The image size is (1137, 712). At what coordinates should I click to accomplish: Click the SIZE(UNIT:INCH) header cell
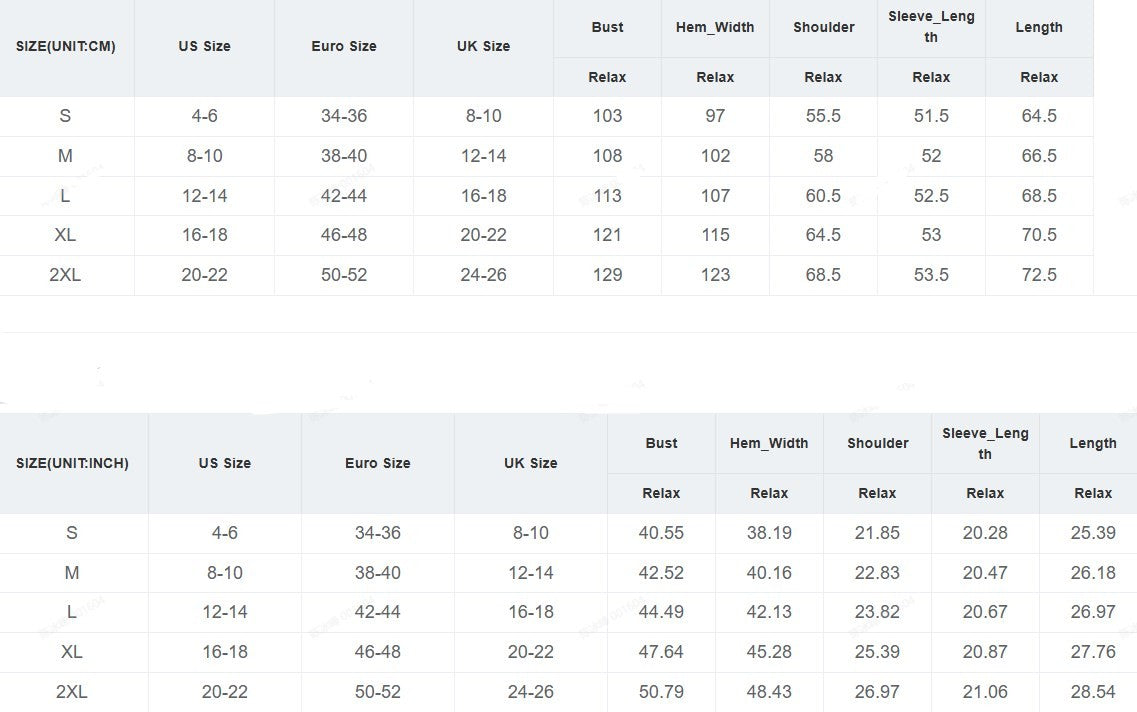point(72,463)
